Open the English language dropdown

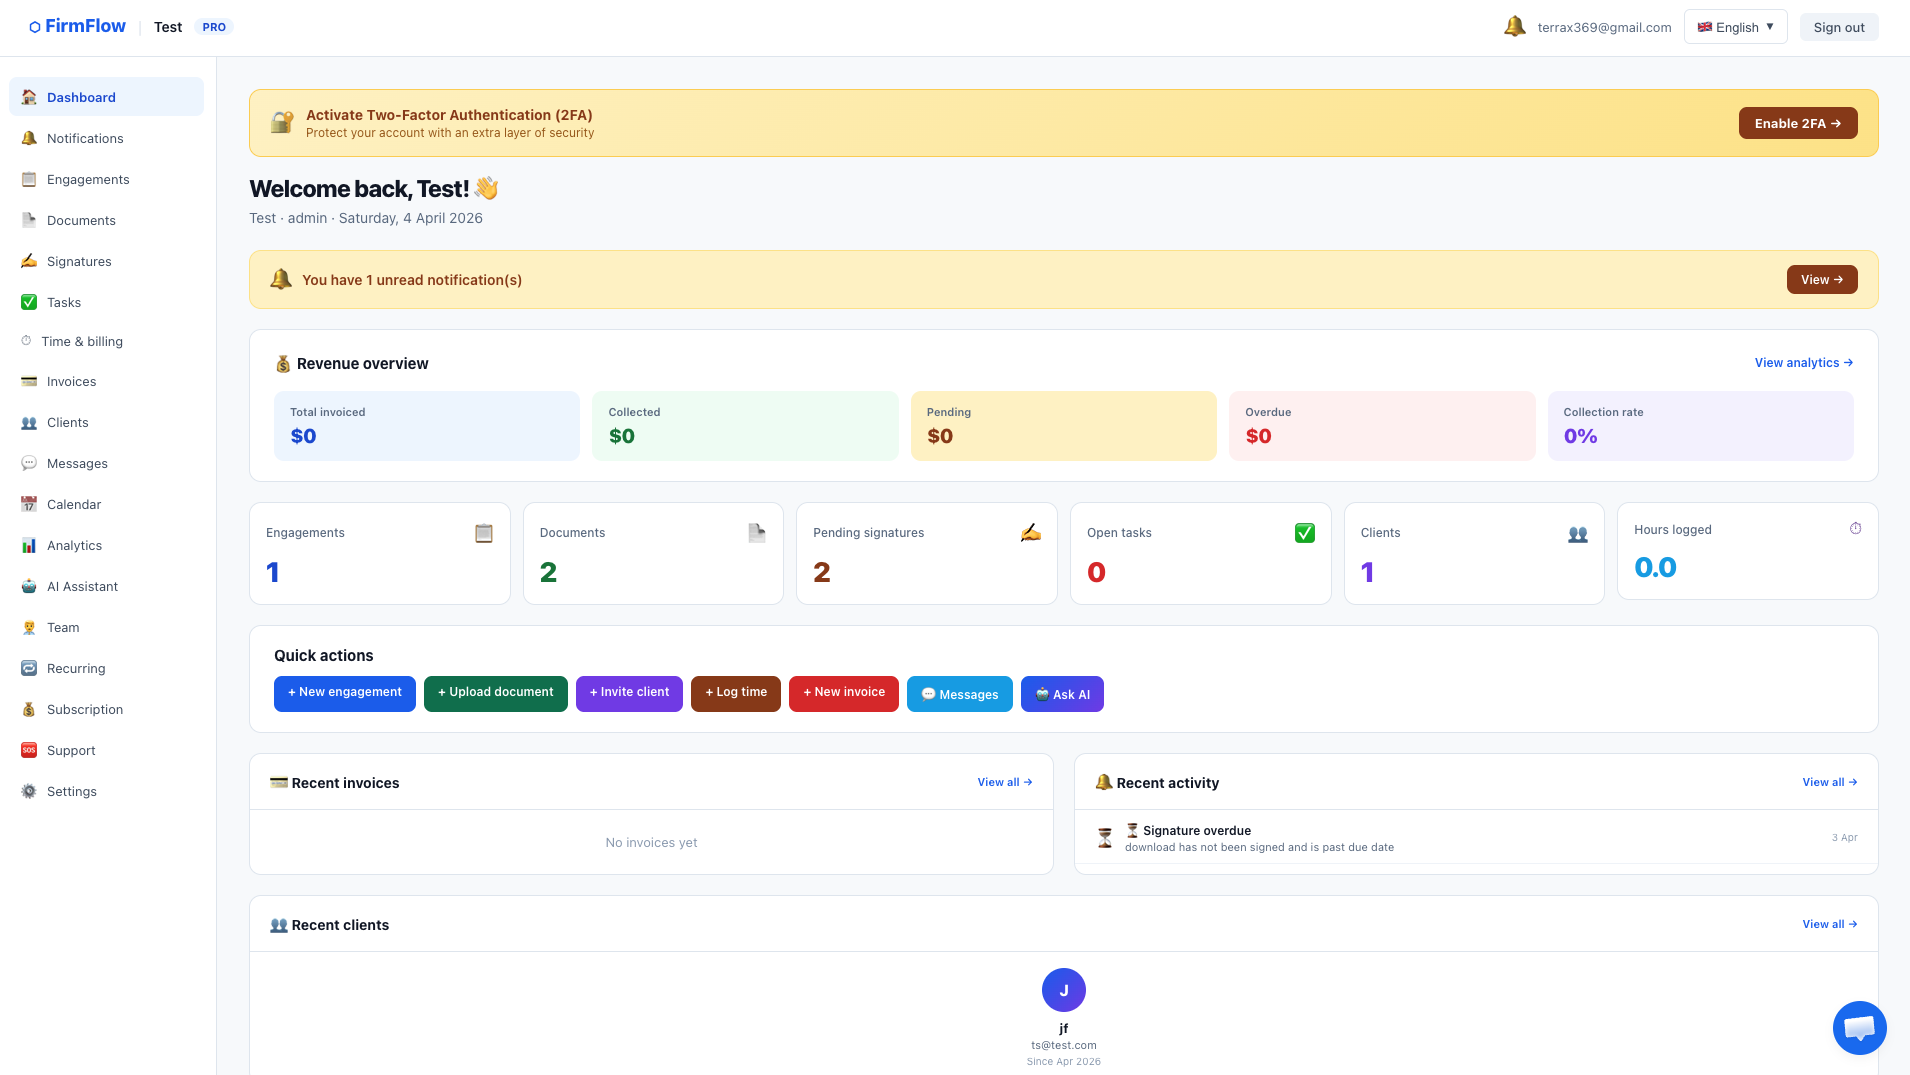tap(1735, 27)
